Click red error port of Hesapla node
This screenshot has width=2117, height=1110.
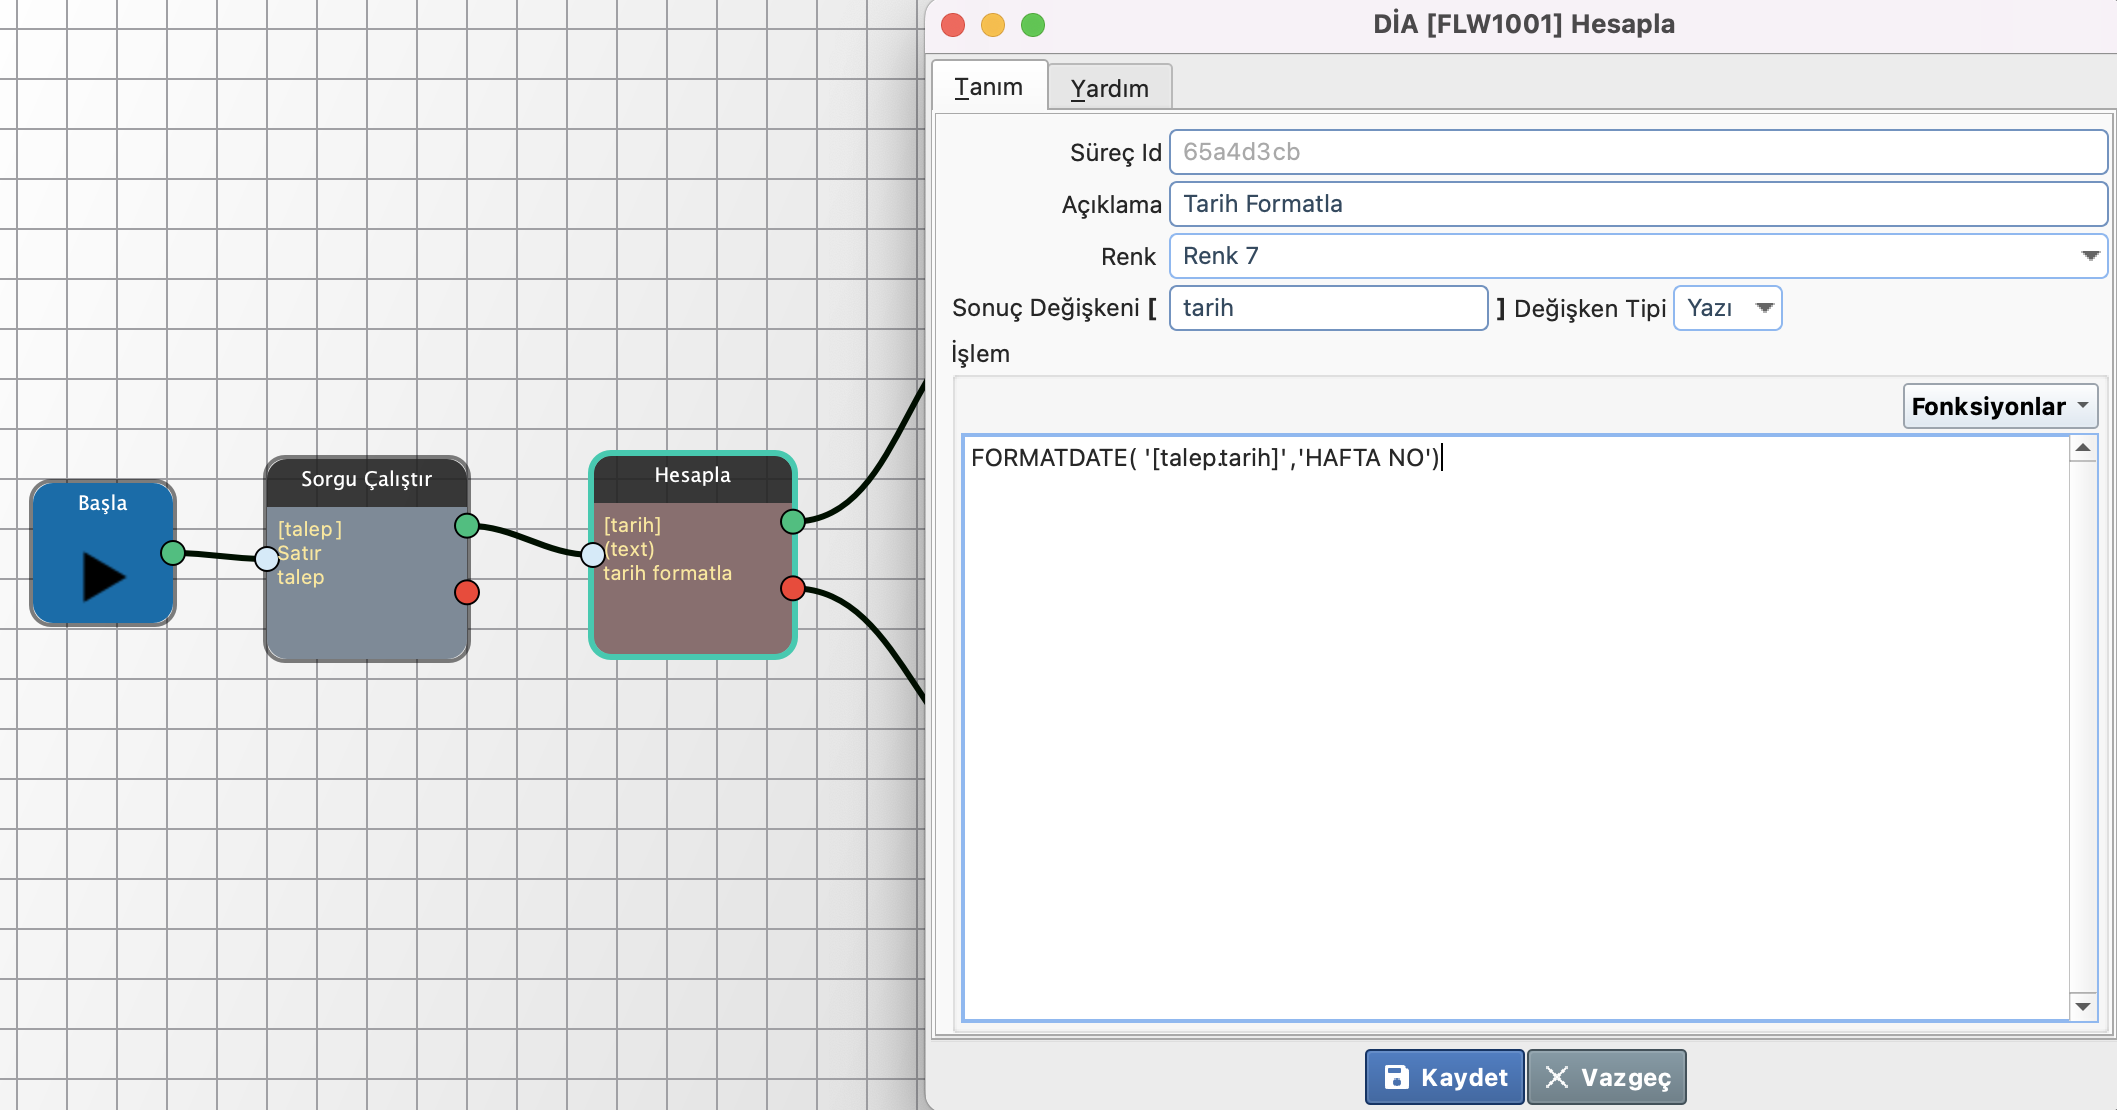pyautogui.click(x=793, y=588)
